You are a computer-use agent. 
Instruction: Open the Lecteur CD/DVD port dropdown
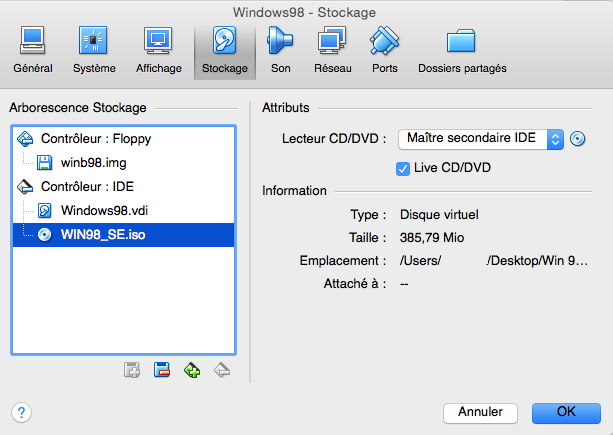(481, 139)
